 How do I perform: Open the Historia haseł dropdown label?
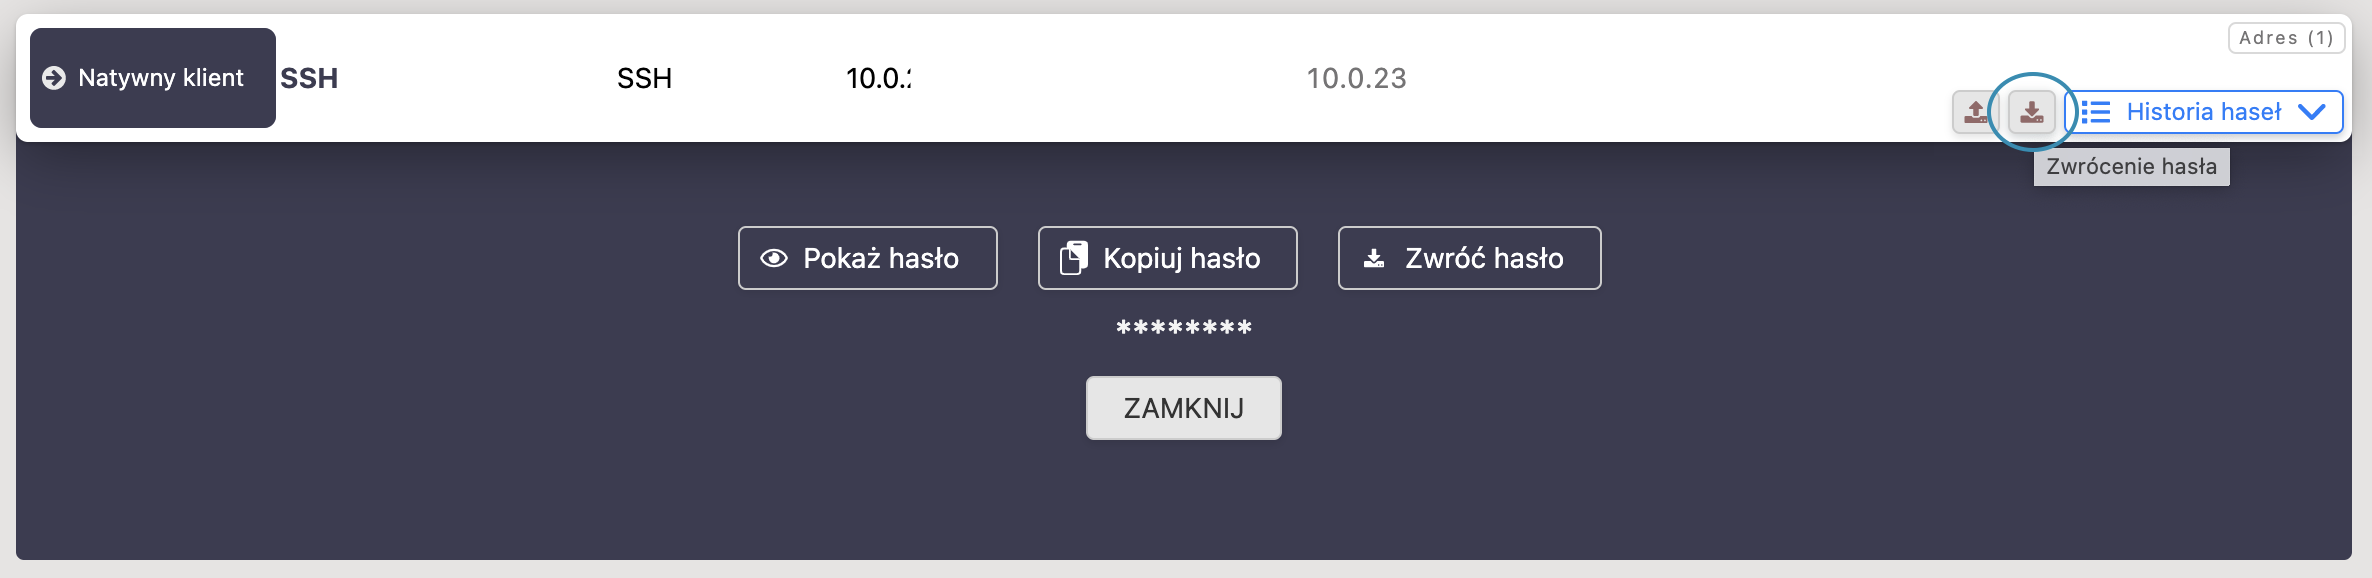point(2203,112)
